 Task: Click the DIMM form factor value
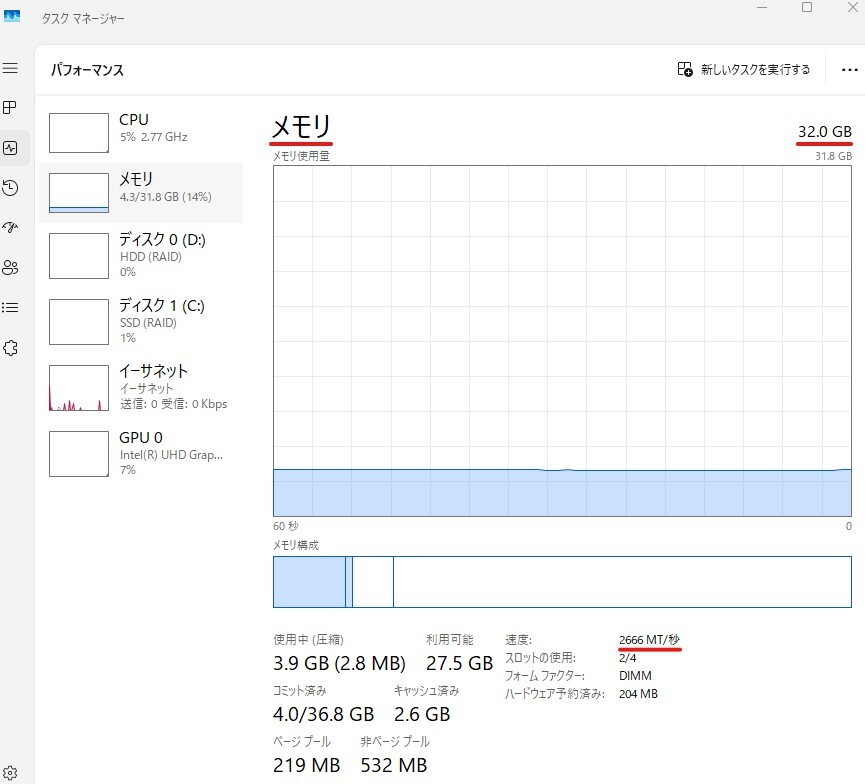(x=635, y=676)
